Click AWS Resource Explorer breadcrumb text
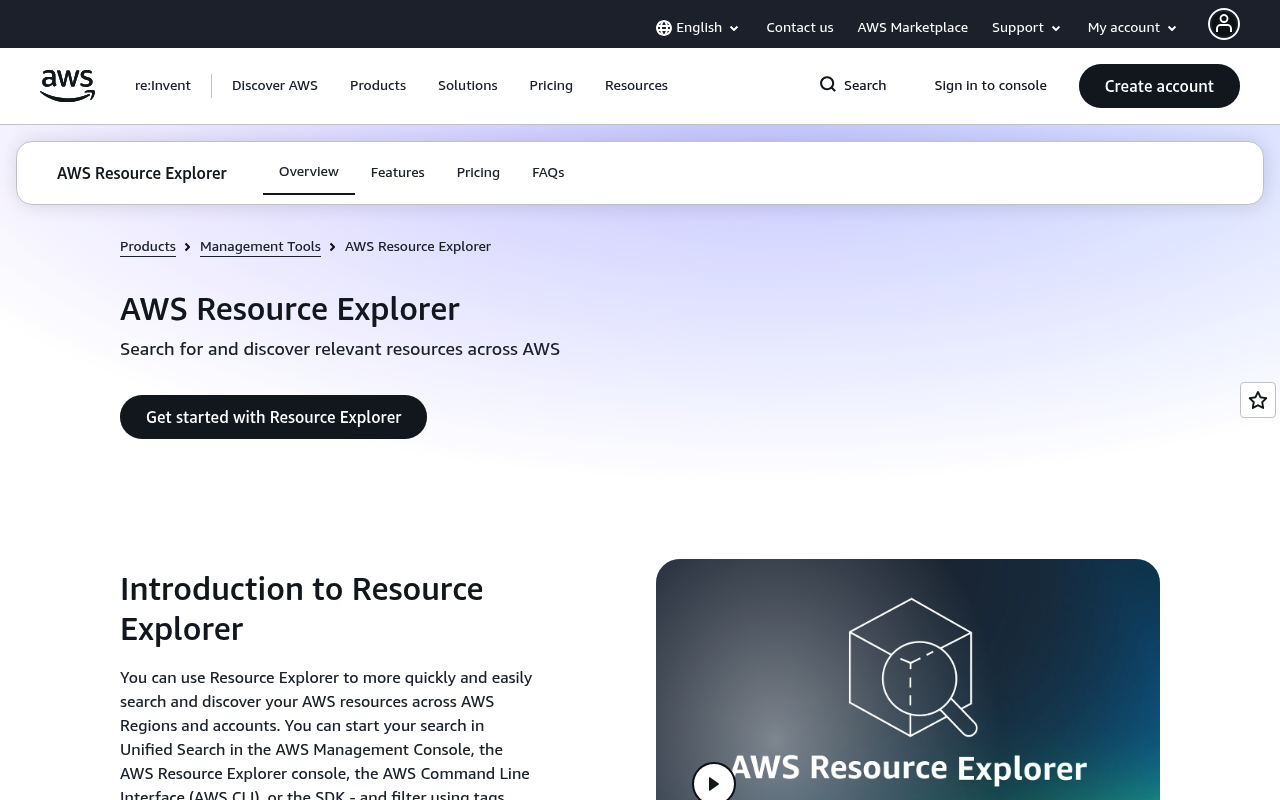The image size is (1280, 800). [x=418, y=247]
